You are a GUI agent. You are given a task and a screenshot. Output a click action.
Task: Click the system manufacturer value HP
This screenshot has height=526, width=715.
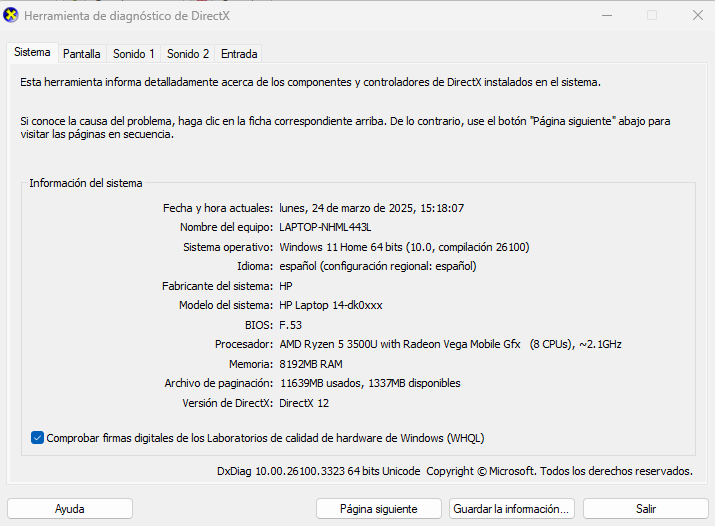tap(285, 286)
